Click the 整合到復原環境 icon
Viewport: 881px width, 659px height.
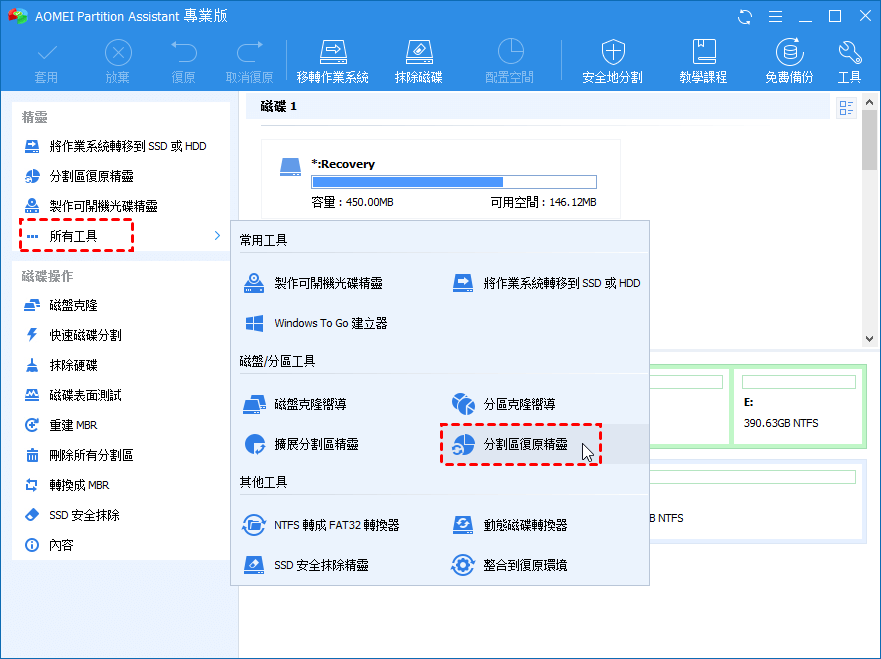click(x=463, y=565)
